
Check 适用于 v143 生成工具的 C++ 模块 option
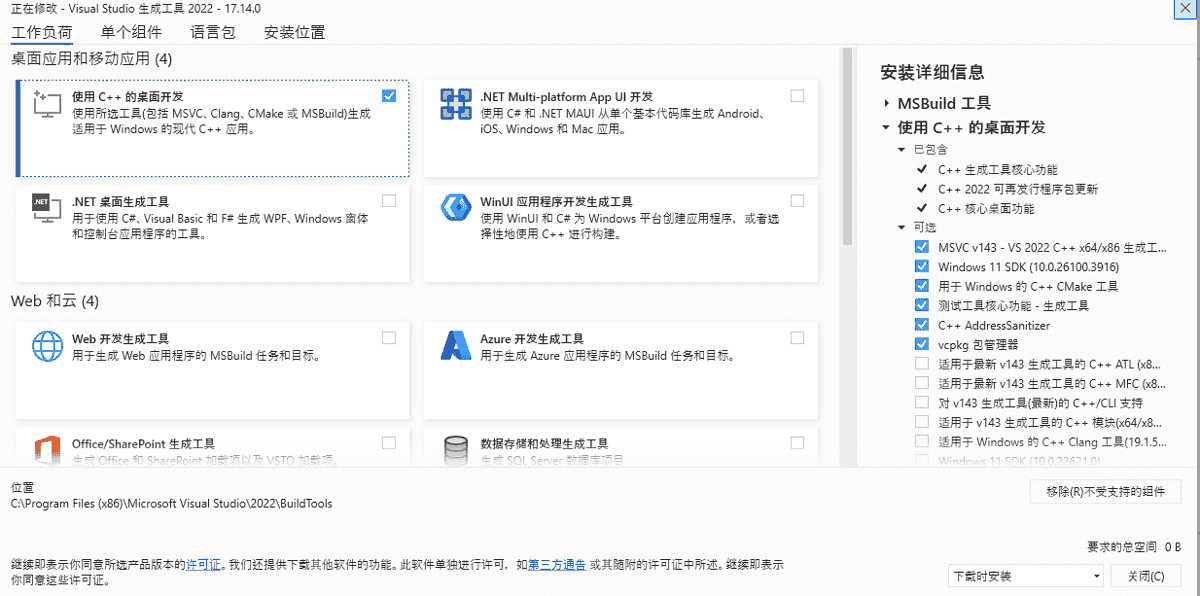(921, 422)
